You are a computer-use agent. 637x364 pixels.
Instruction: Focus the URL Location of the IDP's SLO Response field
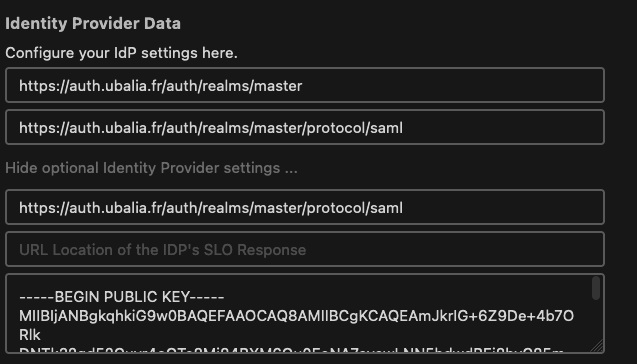305,249
